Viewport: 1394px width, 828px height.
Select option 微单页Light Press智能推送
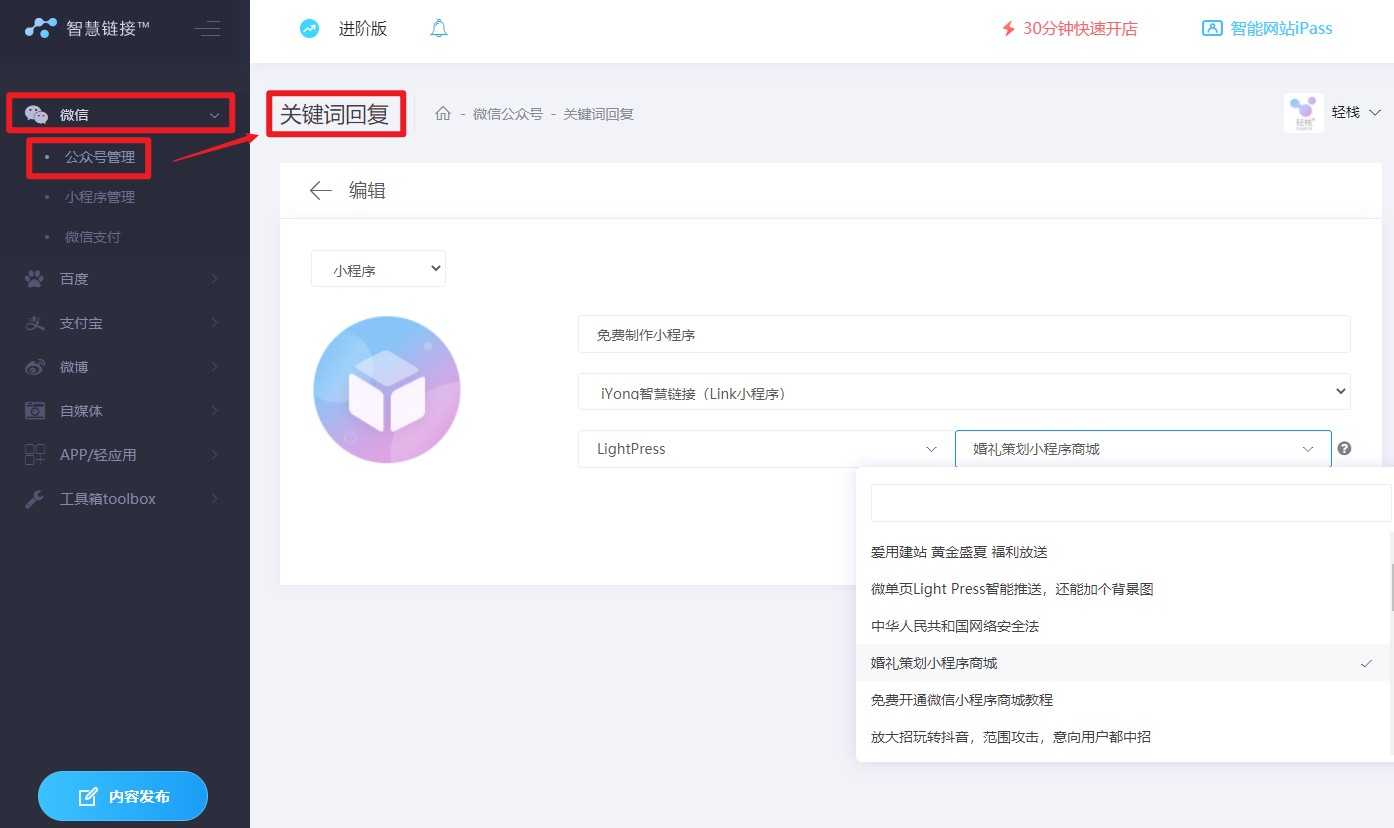pos(1124,589)
